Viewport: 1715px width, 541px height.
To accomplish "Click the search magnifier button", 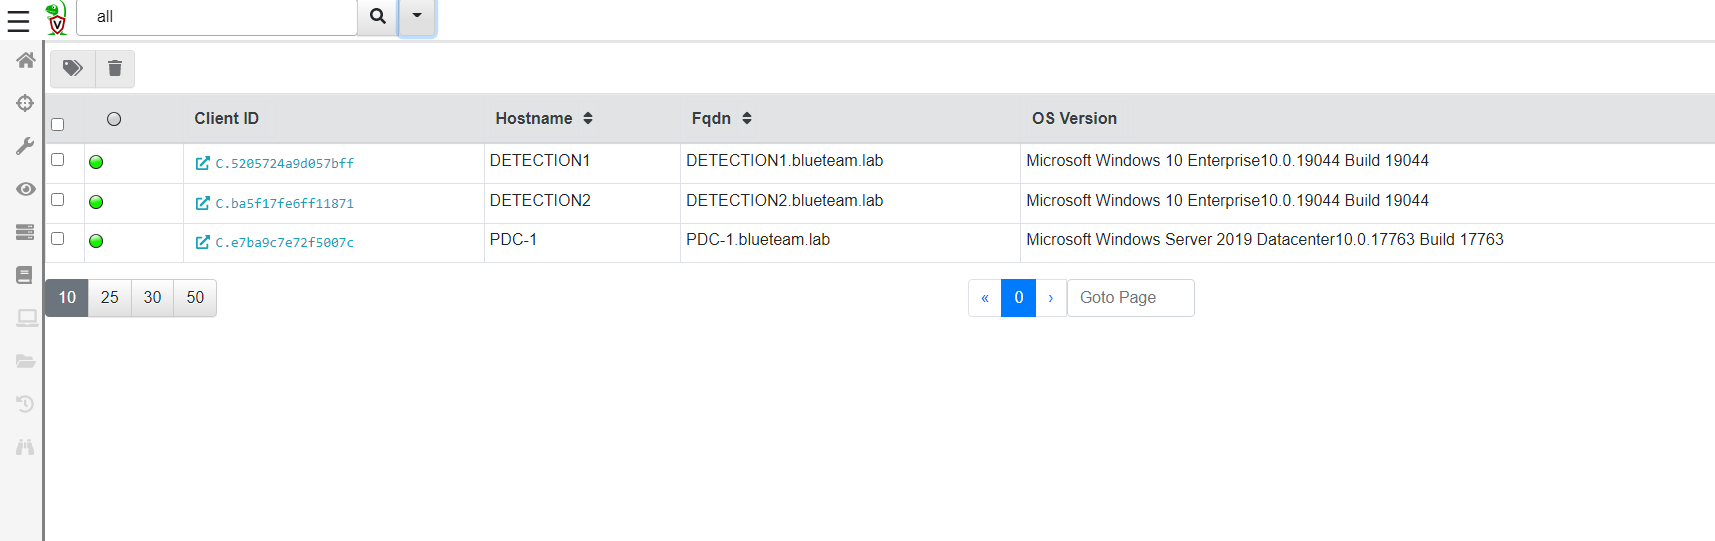I will click(378, 16).
